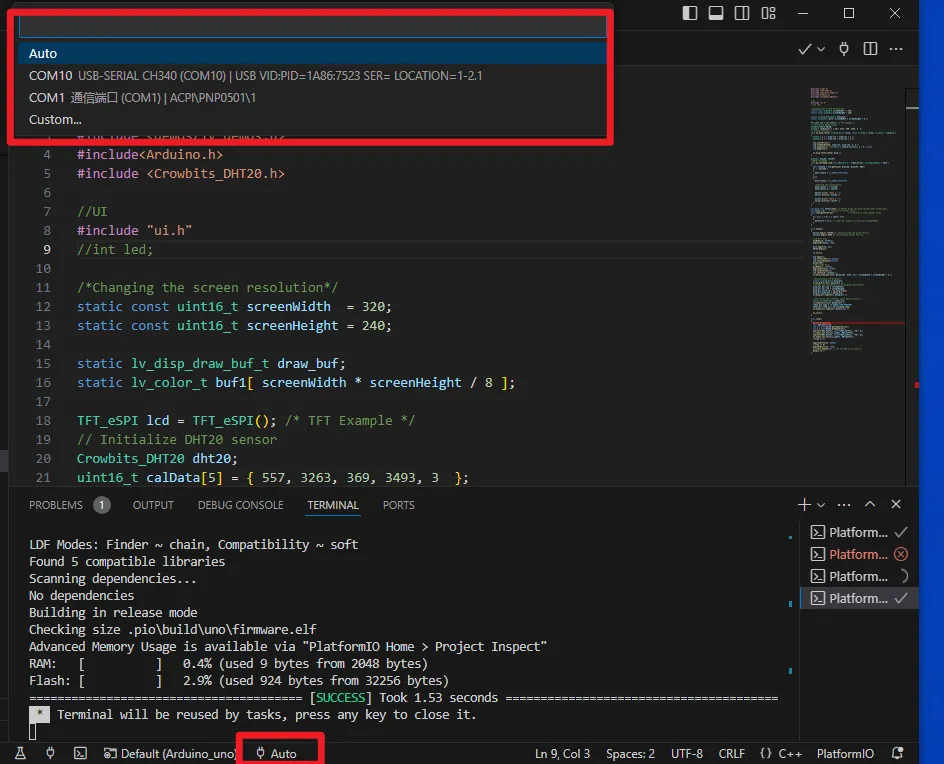Switch to the PROBLEMS tab

56,505
